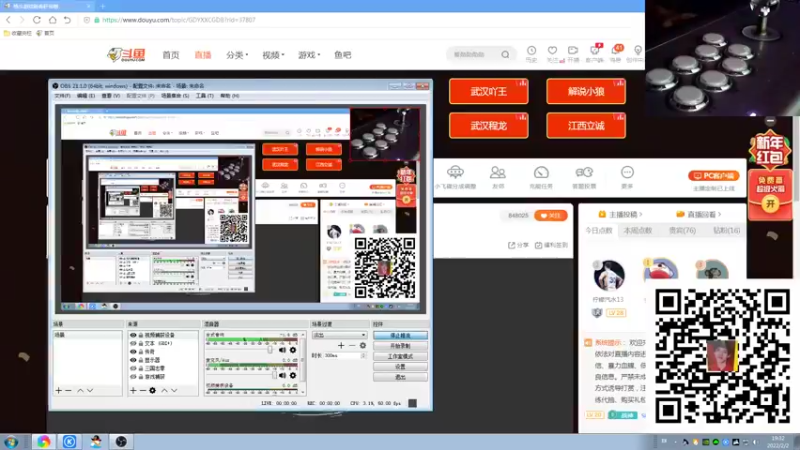Click the 江西立诚 orange button
Image resolution: width=800 pixels, height=450 pixels.
click(586, 126)
